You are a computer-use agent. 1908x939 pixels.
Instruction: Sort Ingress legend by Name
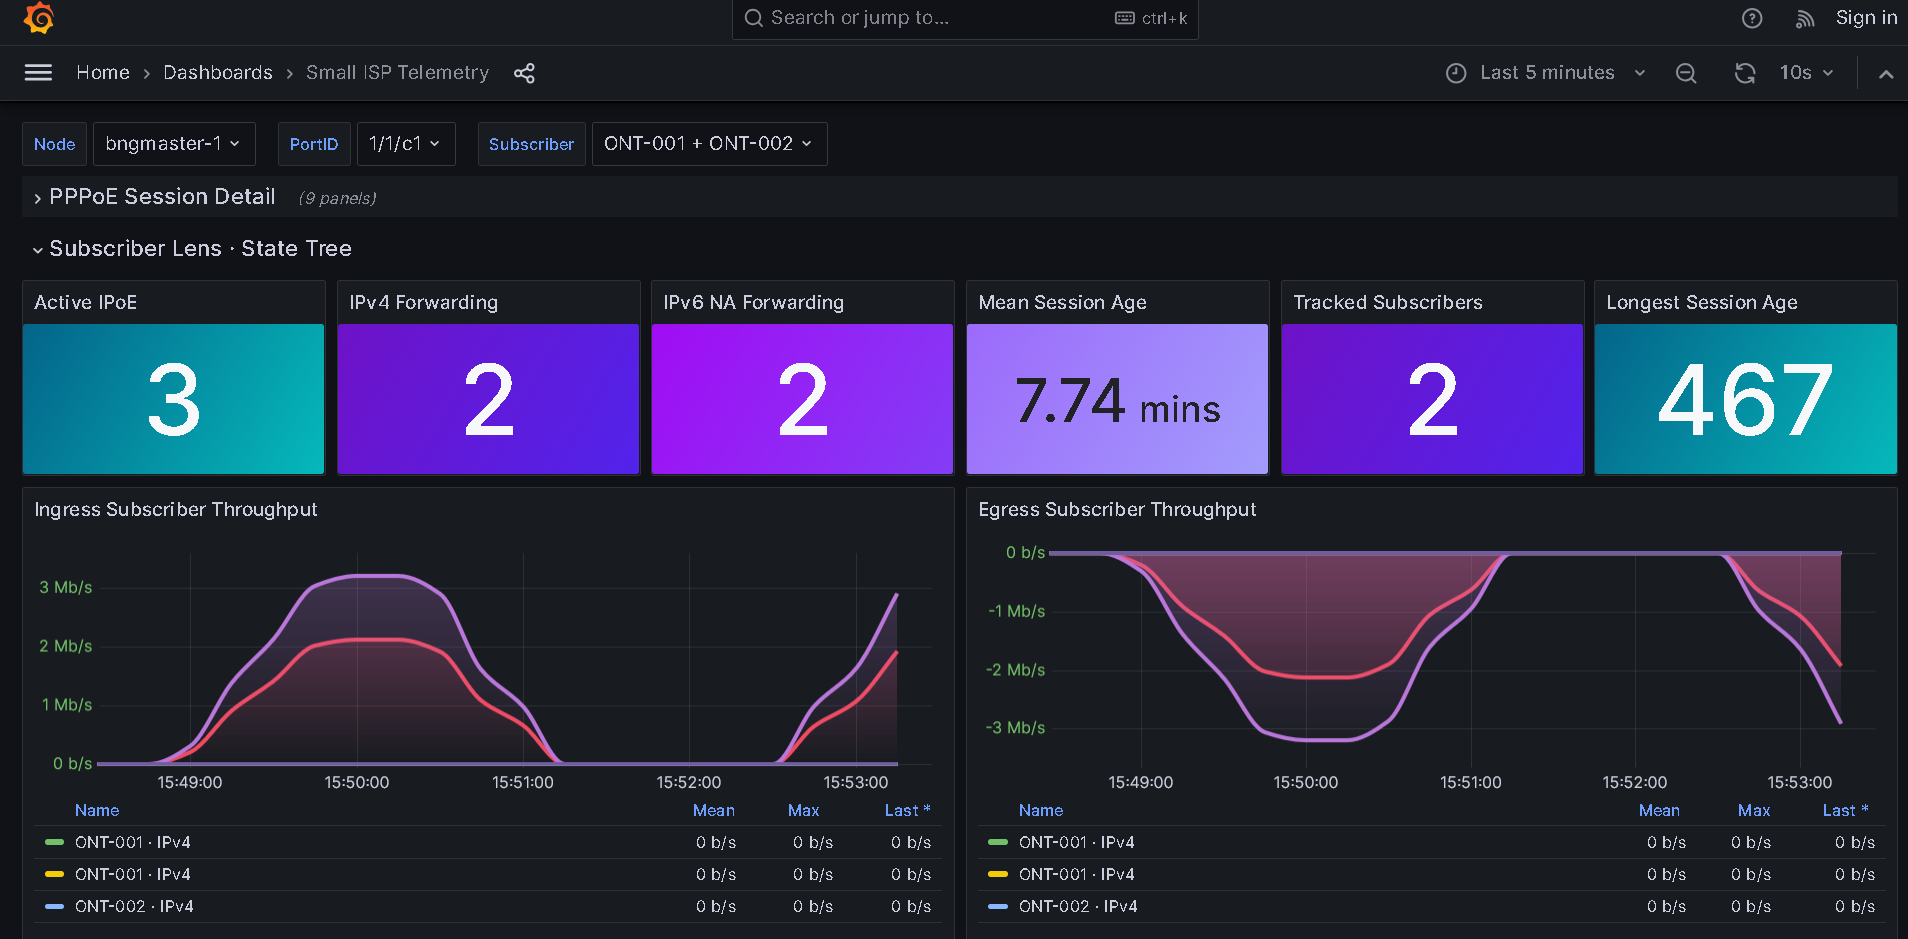(97, 810)
